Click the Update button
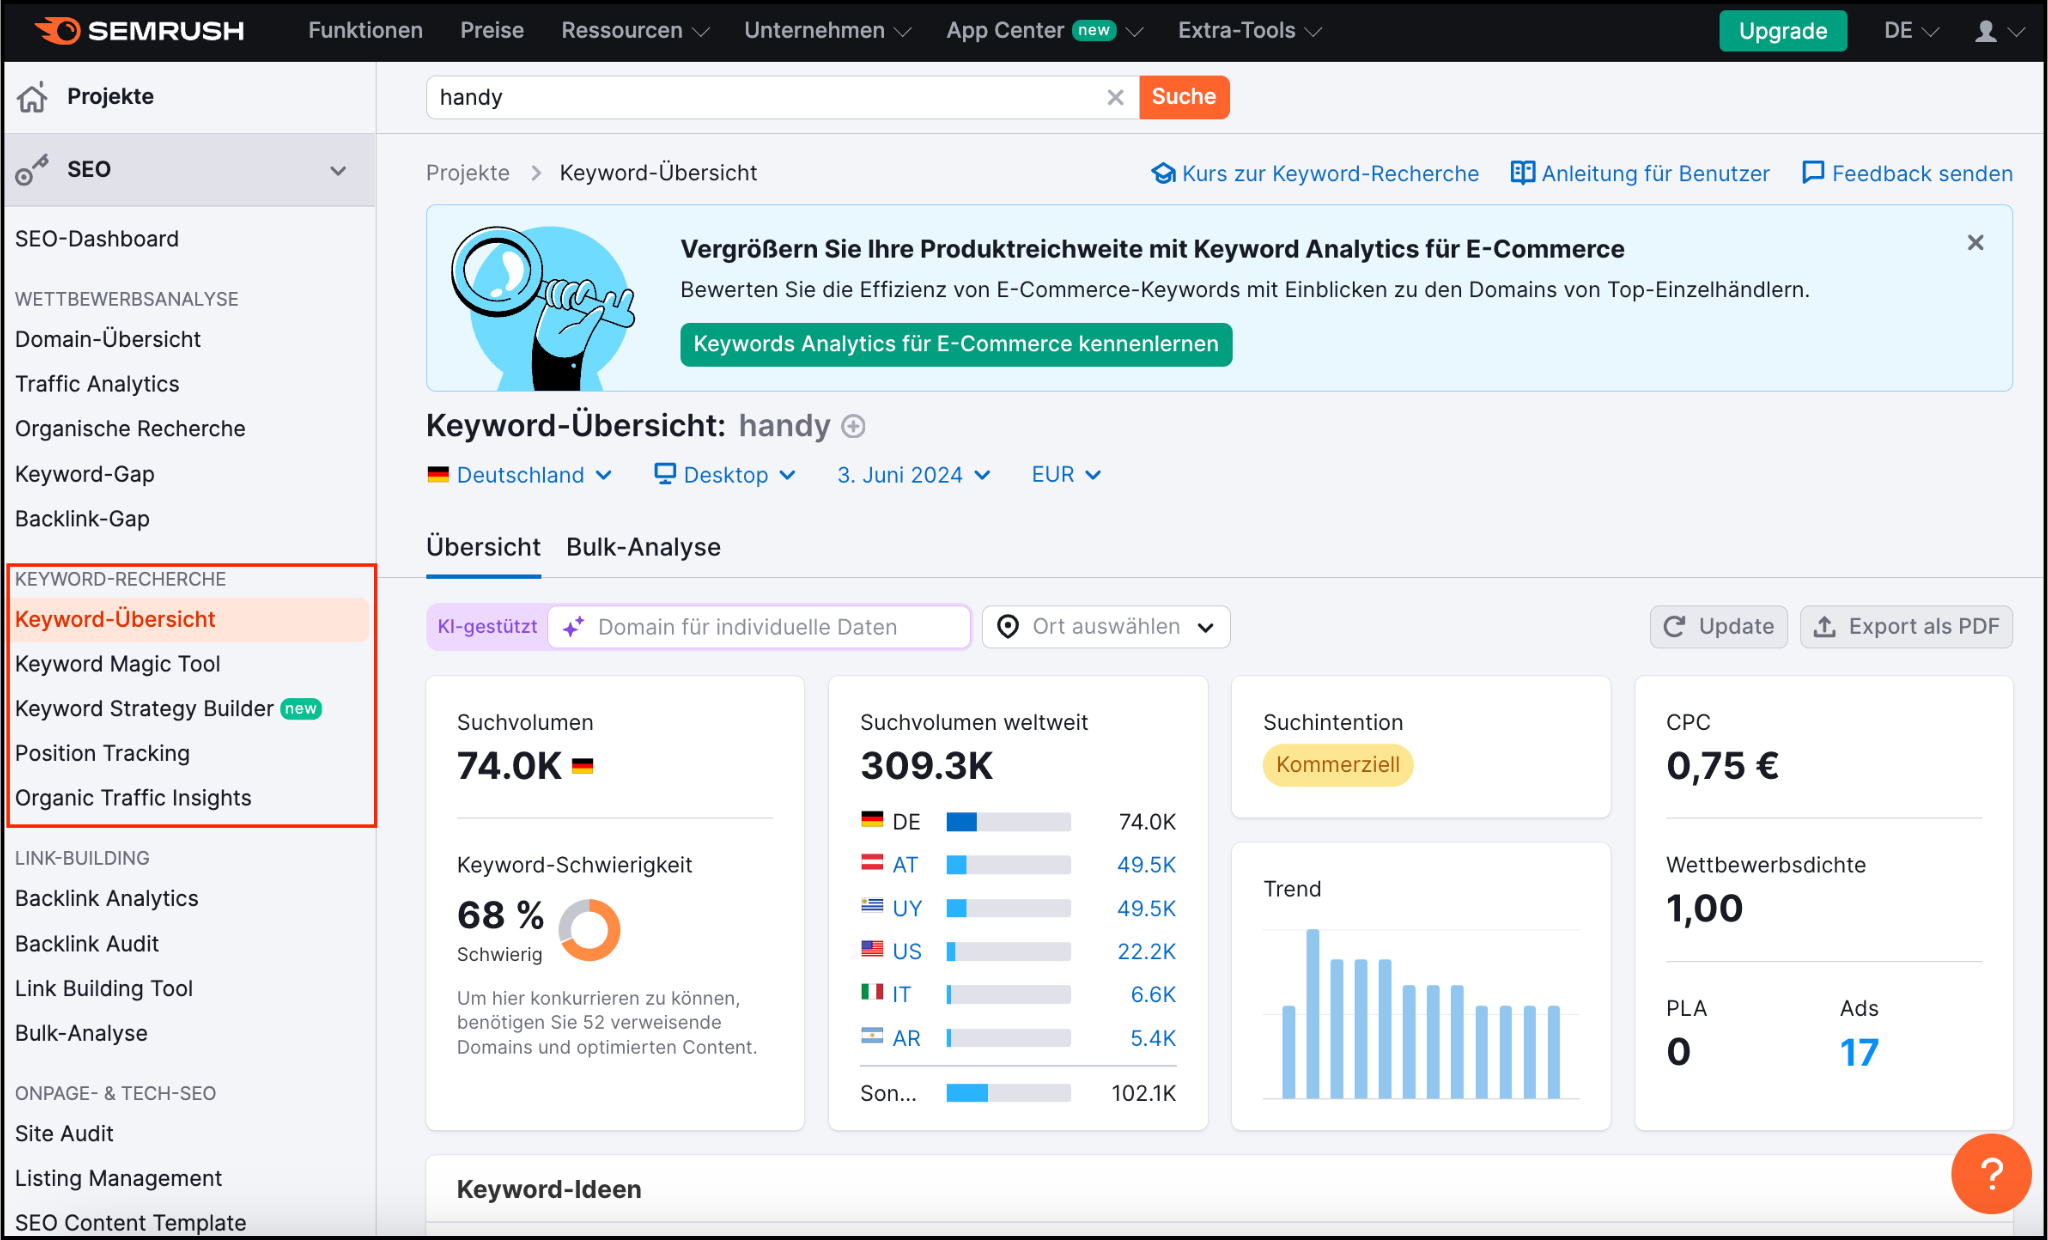Viewport: 2048px width, 1240px height. (x=1718, y=627)
